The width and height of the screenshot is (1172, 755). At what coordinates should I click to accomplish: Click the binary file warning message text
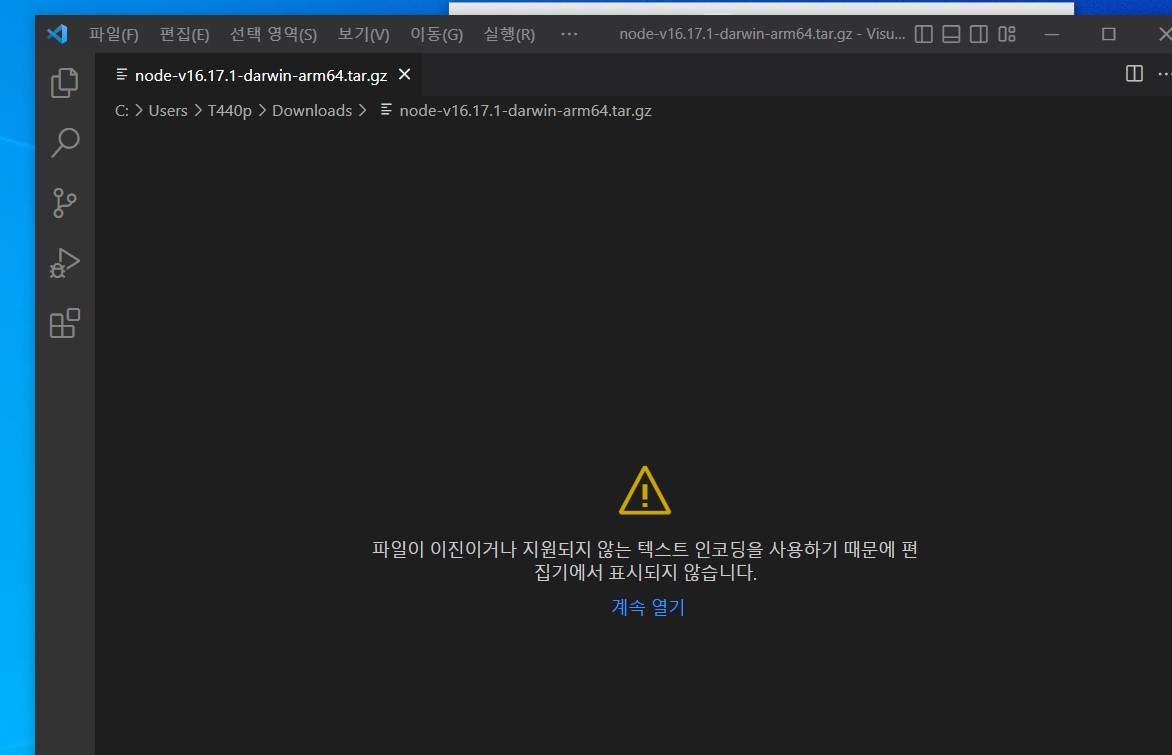(x=645, y=561)
